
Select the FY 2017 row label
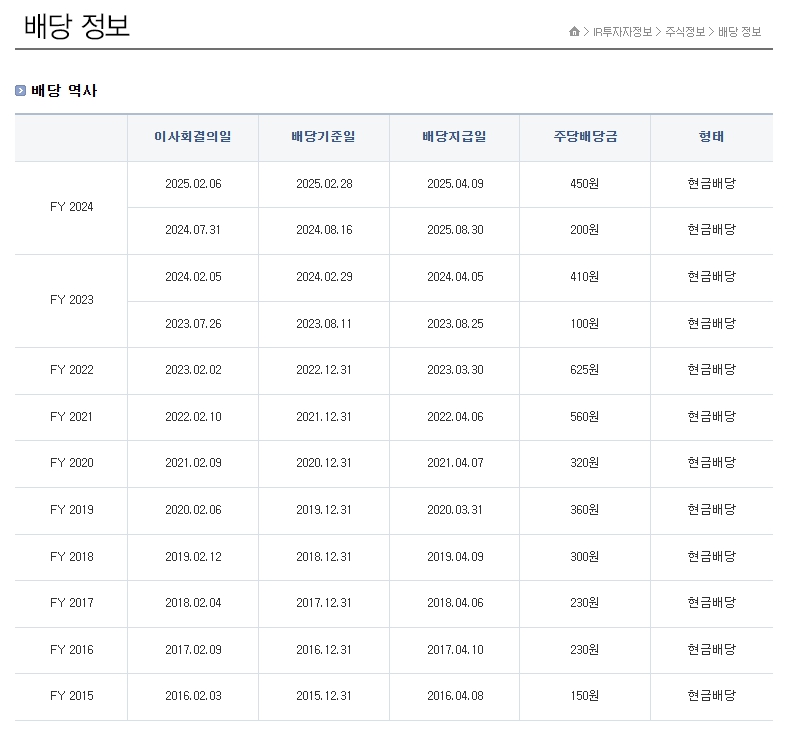(71, 603)
